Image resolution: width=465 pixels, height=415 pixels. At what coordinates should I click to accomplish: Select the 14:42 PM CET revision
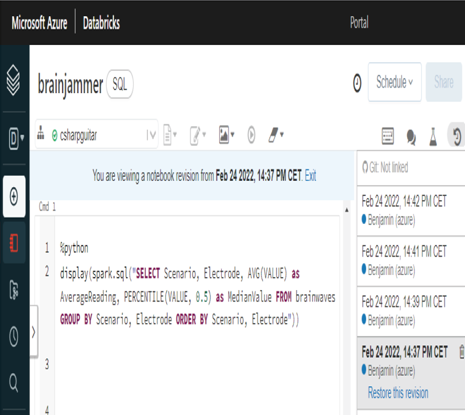pos(411,211)
